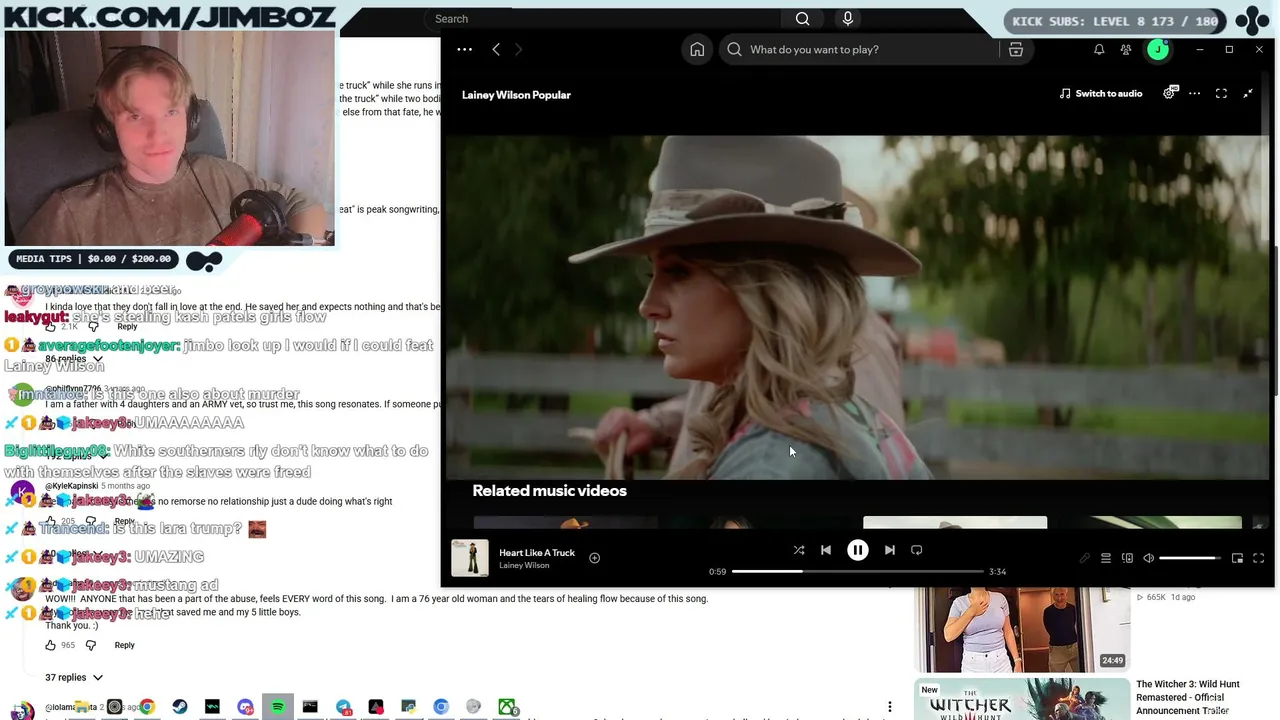The width and height of the screenshot is (1280, 720).
Task: Skip to the previous track
Action: 826,550
